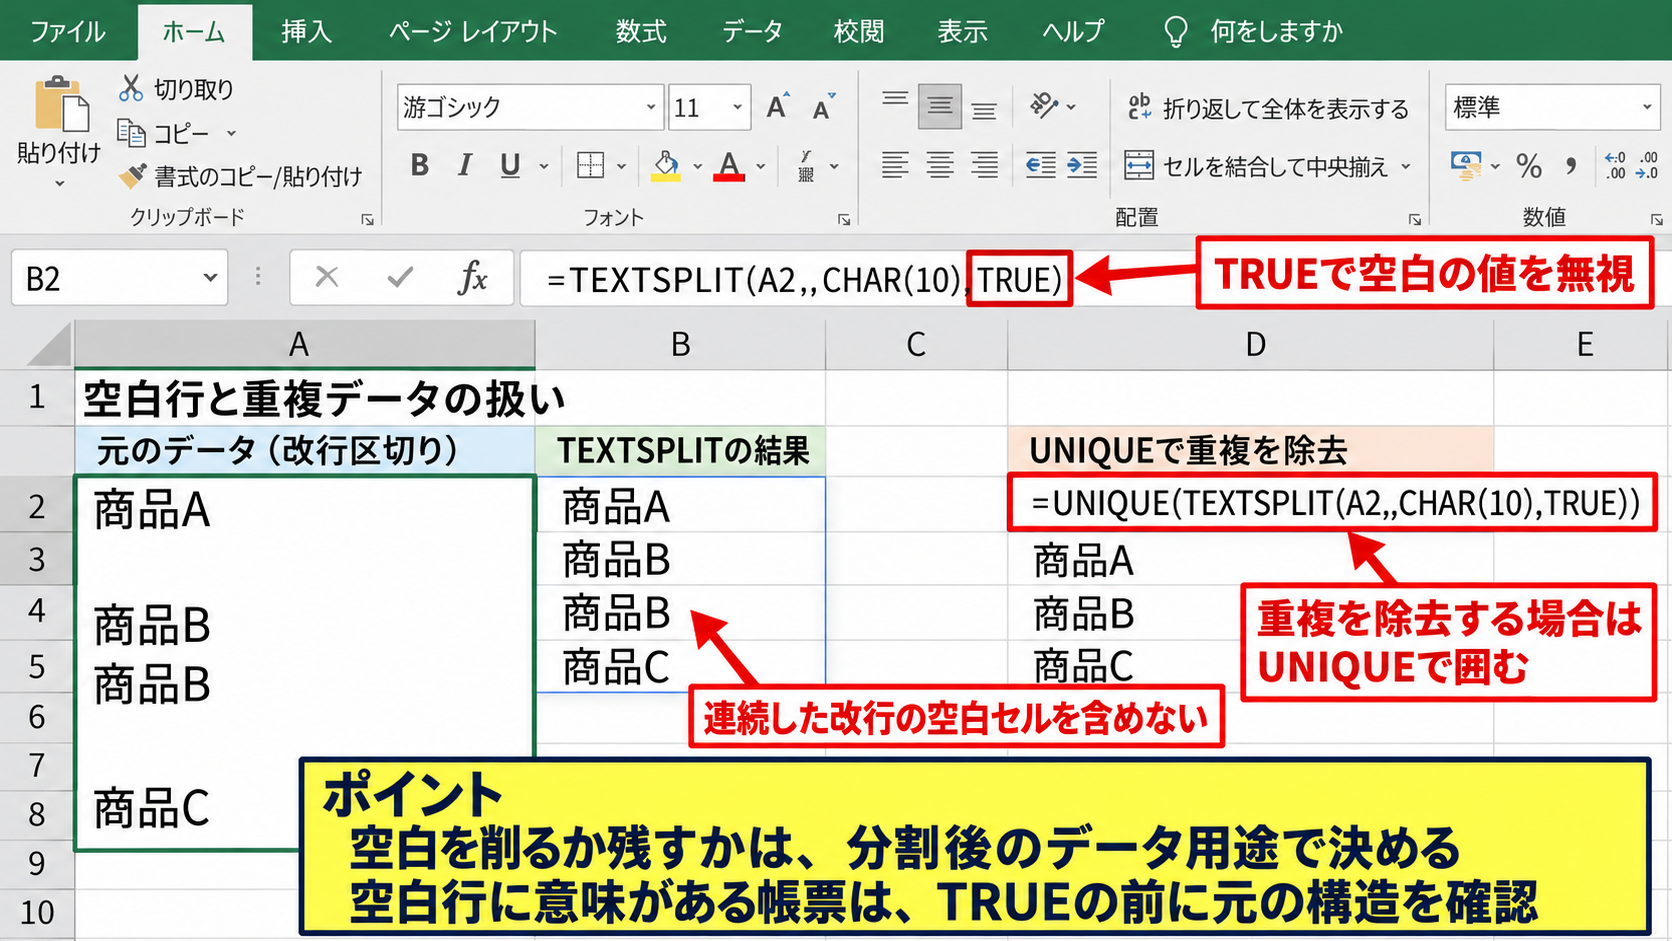This screenshot has height=941, width=1672.
Task: Increase font size with the large A
Action: (x=777, y=106)
